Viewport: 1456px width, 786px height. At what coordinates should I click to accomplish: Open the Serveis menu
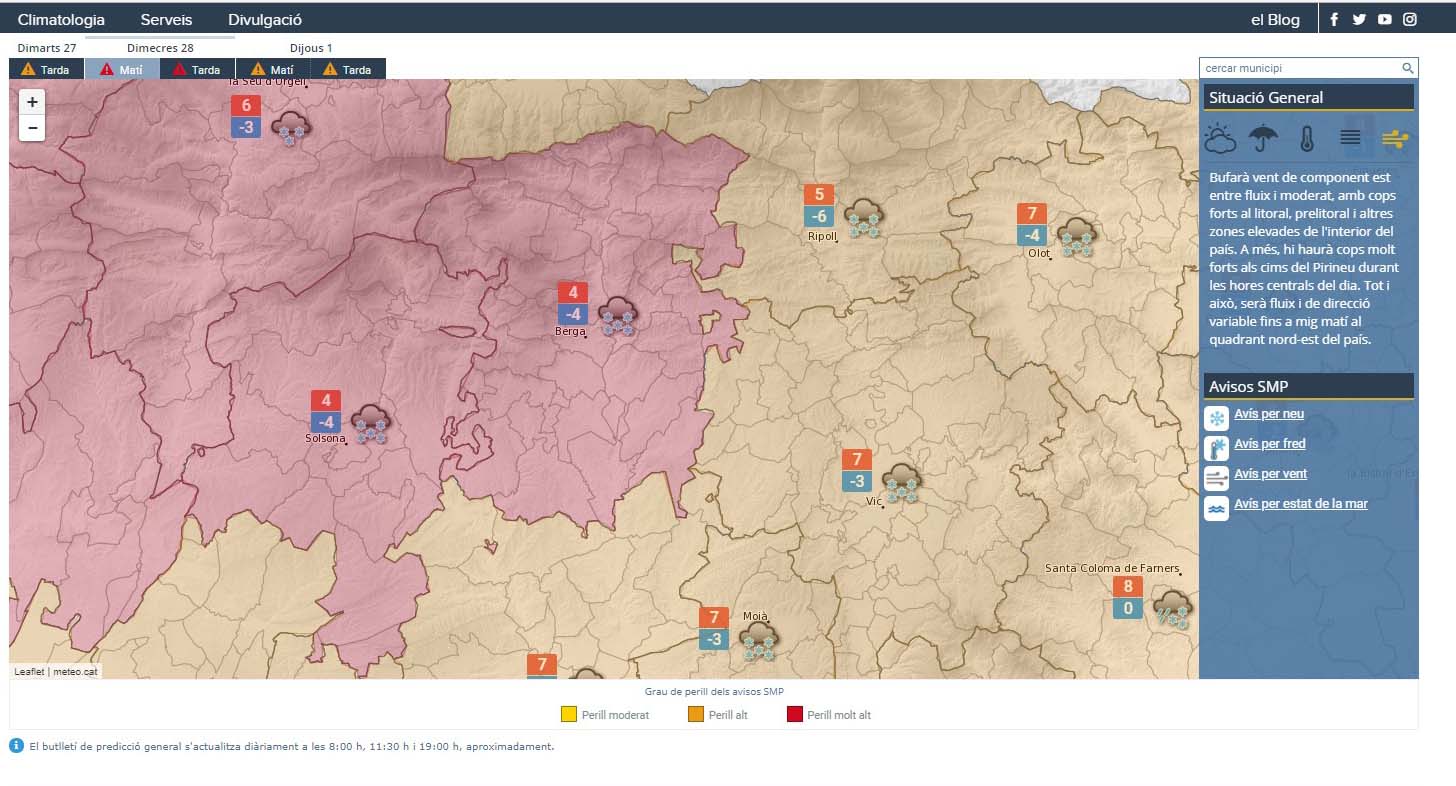pyautogui.click(x=166, y=20)
